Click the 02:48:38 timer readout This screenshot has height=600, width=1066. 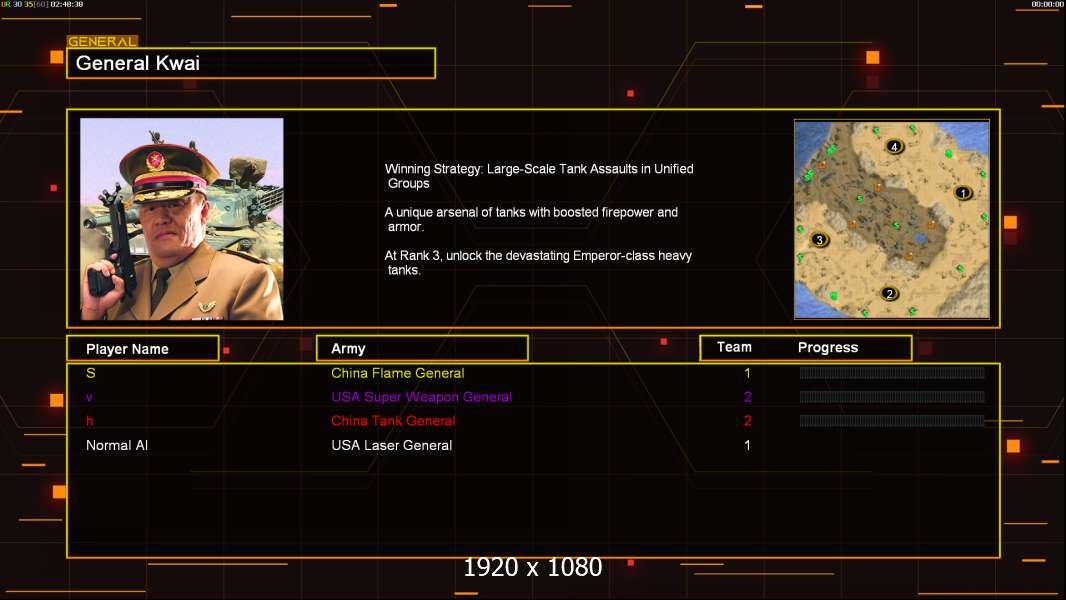pyautogui.click(x=67, y=4)
